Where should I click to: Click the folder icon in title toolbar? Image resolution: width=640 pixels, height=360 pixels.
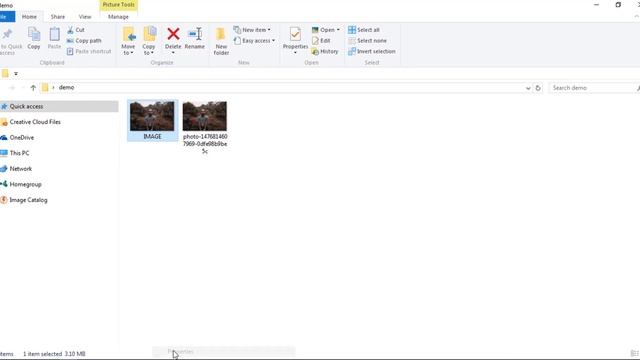tap(5, 73)
